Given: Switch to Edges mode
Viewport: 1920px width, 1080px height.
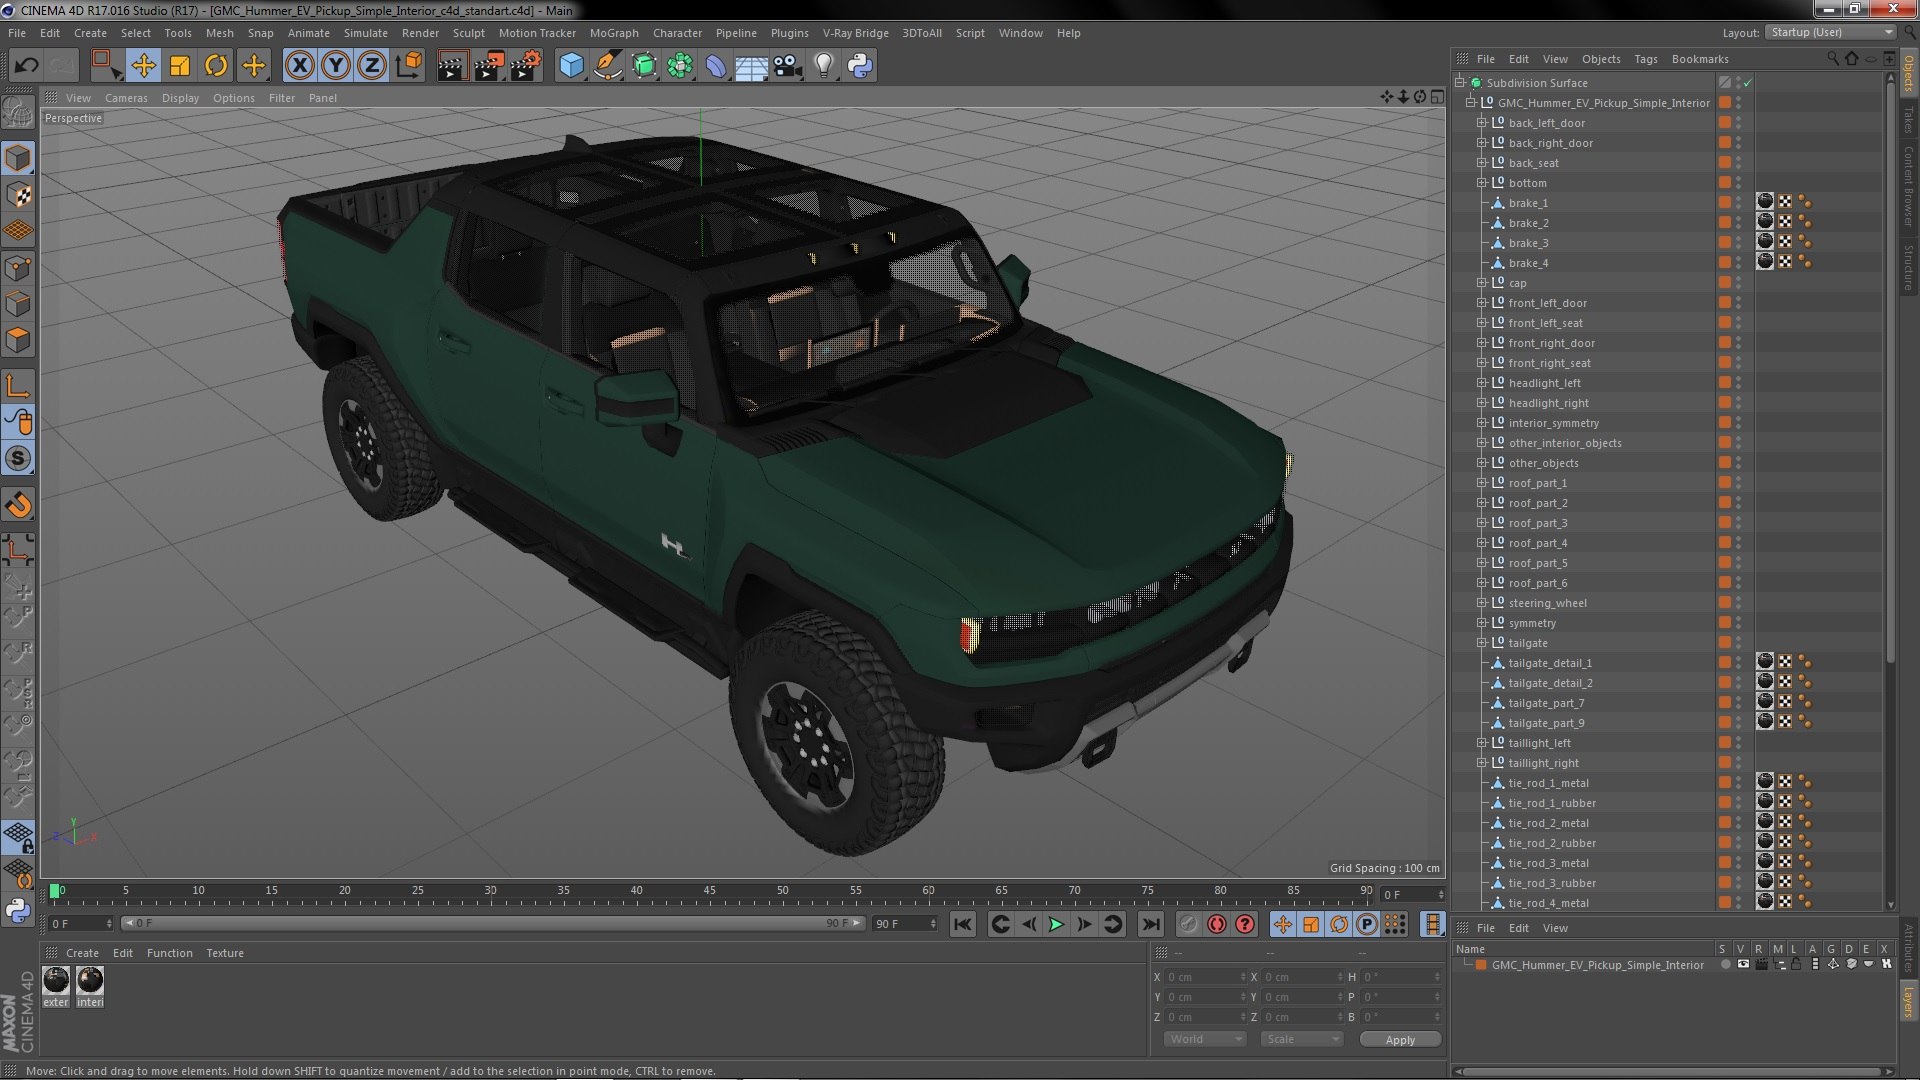Looking at the screenshot, I should pyautogui.click(x=18, y=304).
